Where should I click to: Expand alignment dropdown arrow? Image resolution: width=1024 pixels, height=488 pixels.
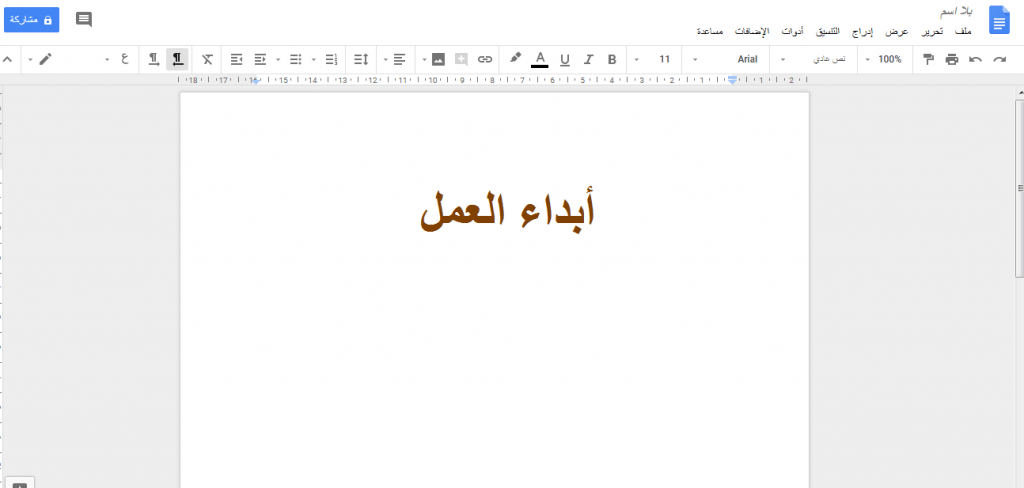coord(385,60)
